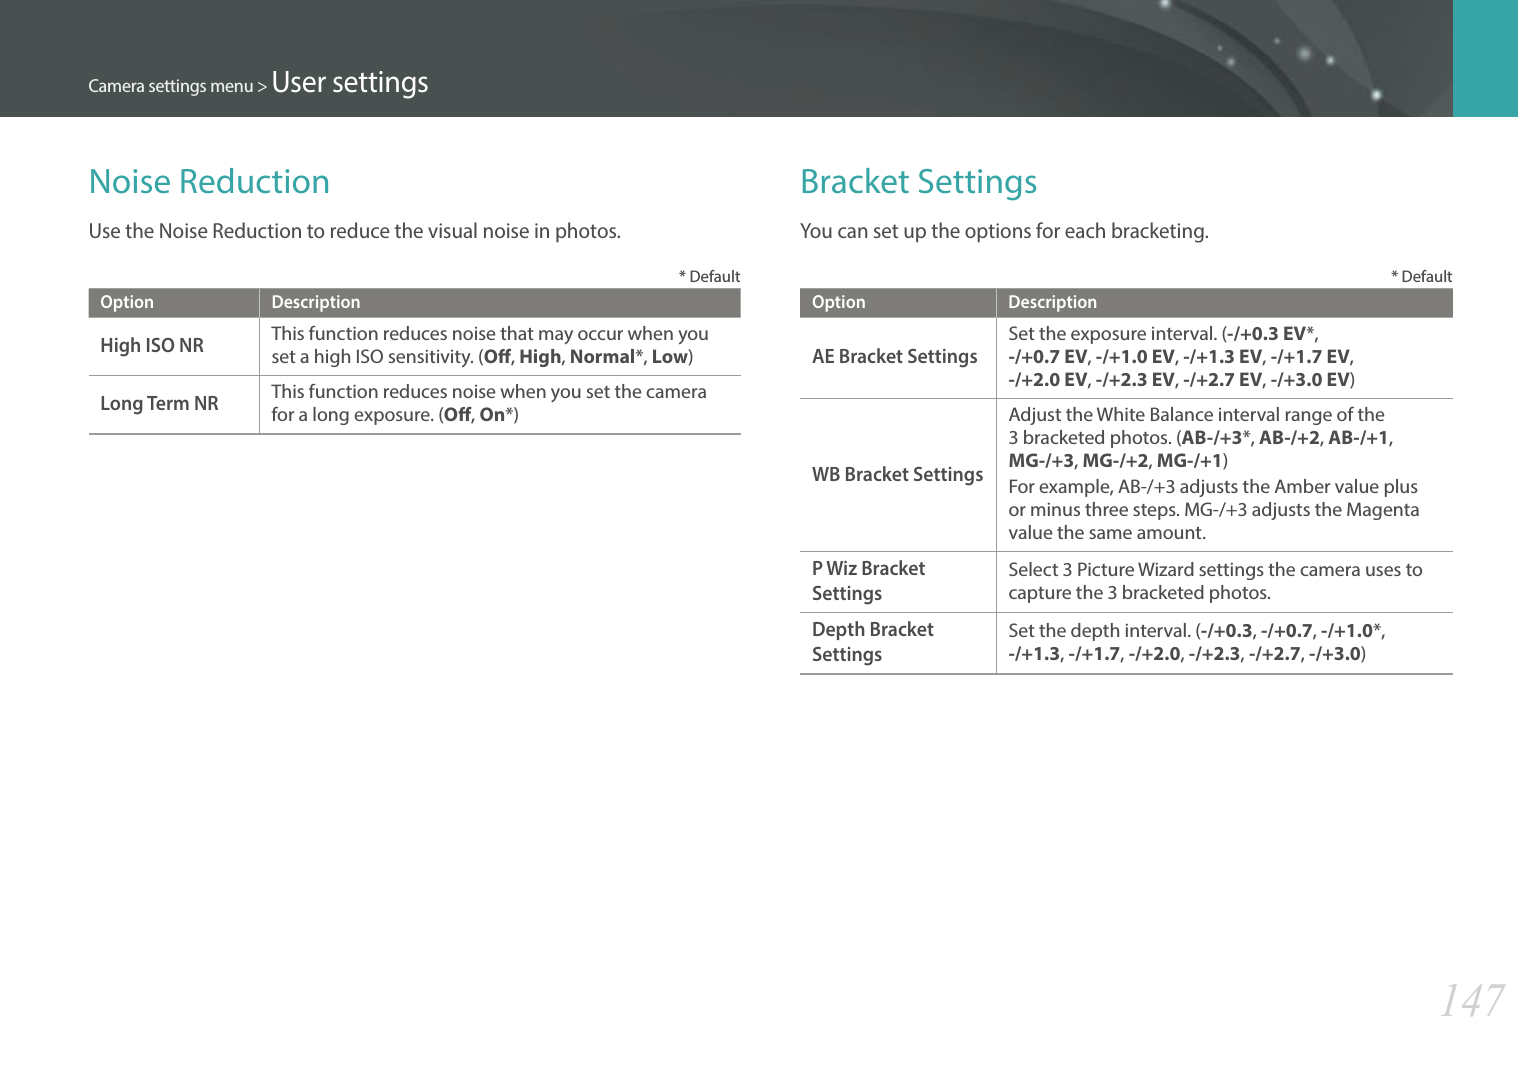Select the 'Bracket Settings' heading

[x=918, y=182]
